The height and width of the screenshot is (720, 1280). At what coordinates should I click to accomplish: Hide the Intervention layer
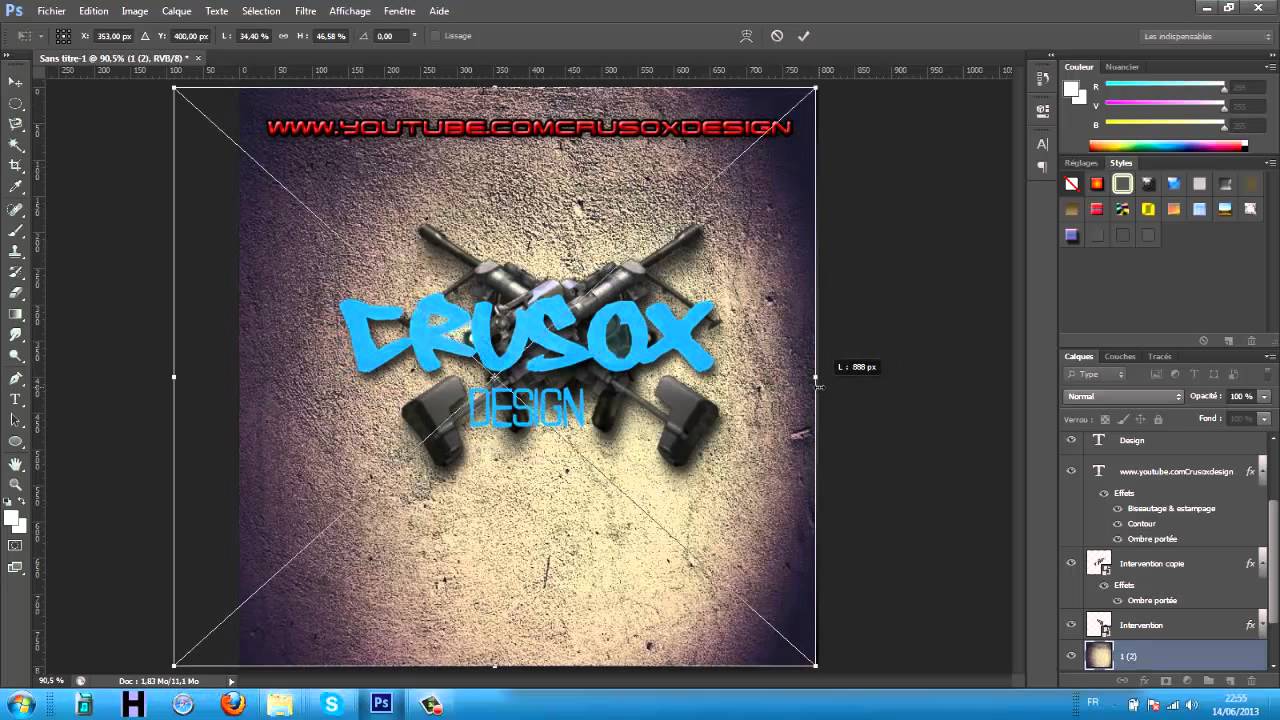pos(1071,625)
